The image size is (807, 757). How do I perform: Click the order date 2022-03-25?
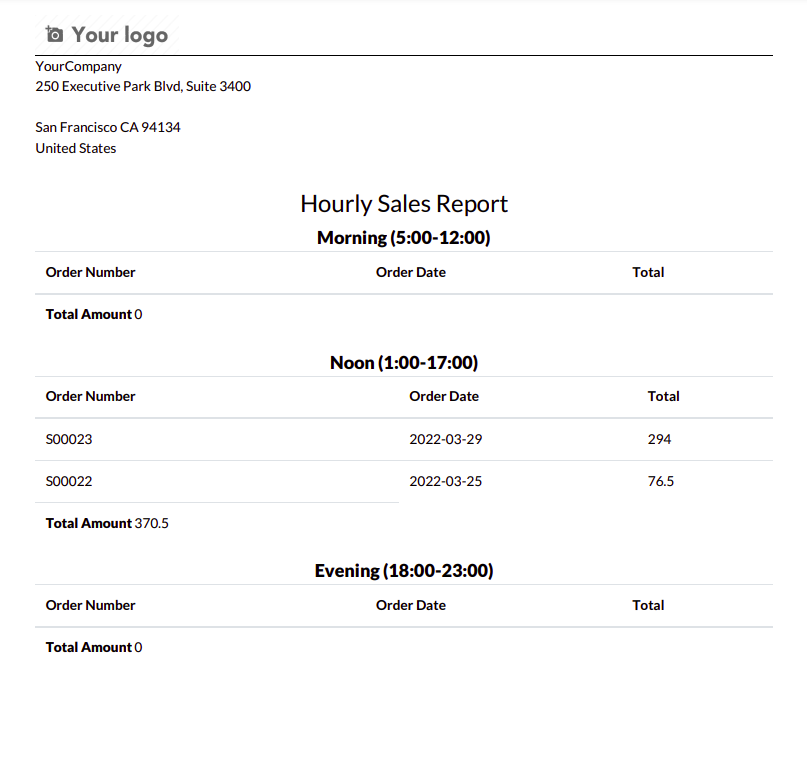445,481
